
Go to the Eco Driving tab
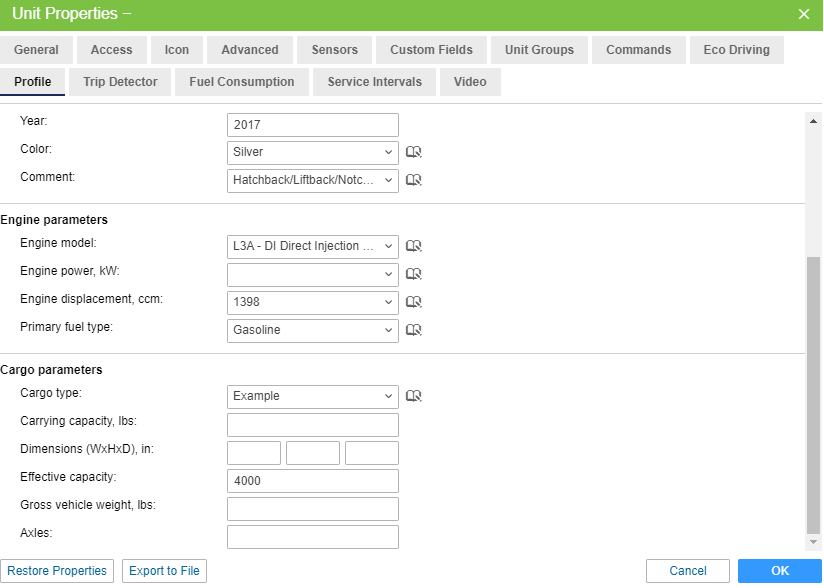coord(736,50)
